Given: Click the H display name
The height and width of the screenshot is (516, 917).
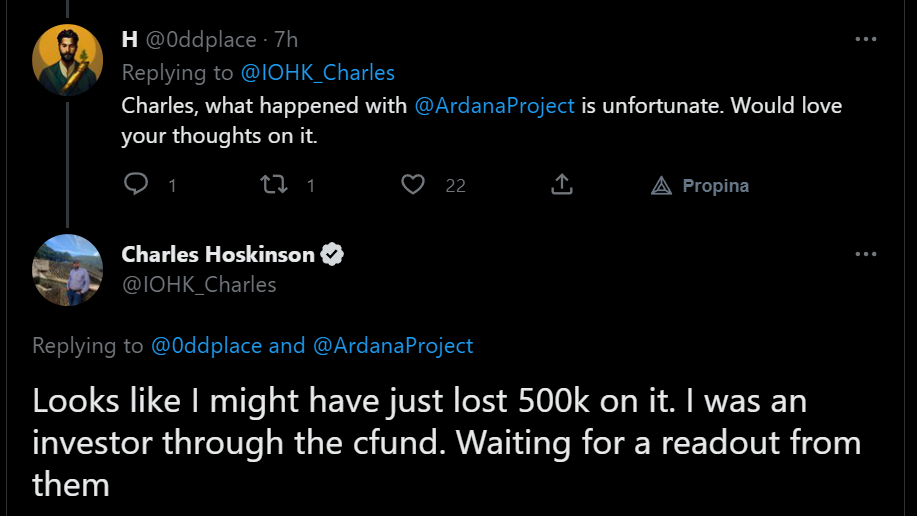Looking at the screenshot, I should [129, 40].
